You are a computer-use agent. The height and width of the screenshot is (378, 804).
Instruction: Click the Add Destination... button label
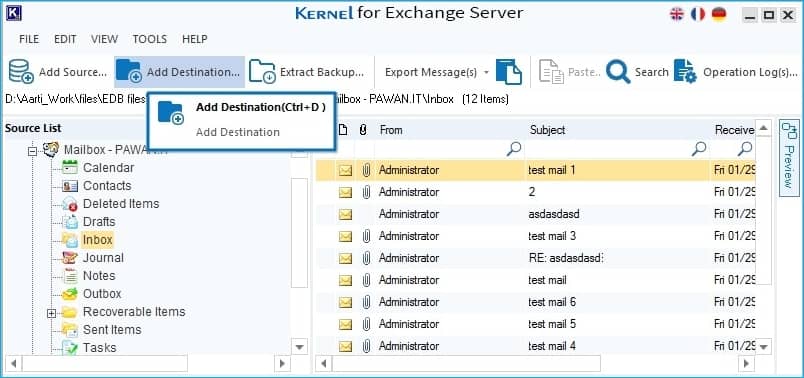193,72
